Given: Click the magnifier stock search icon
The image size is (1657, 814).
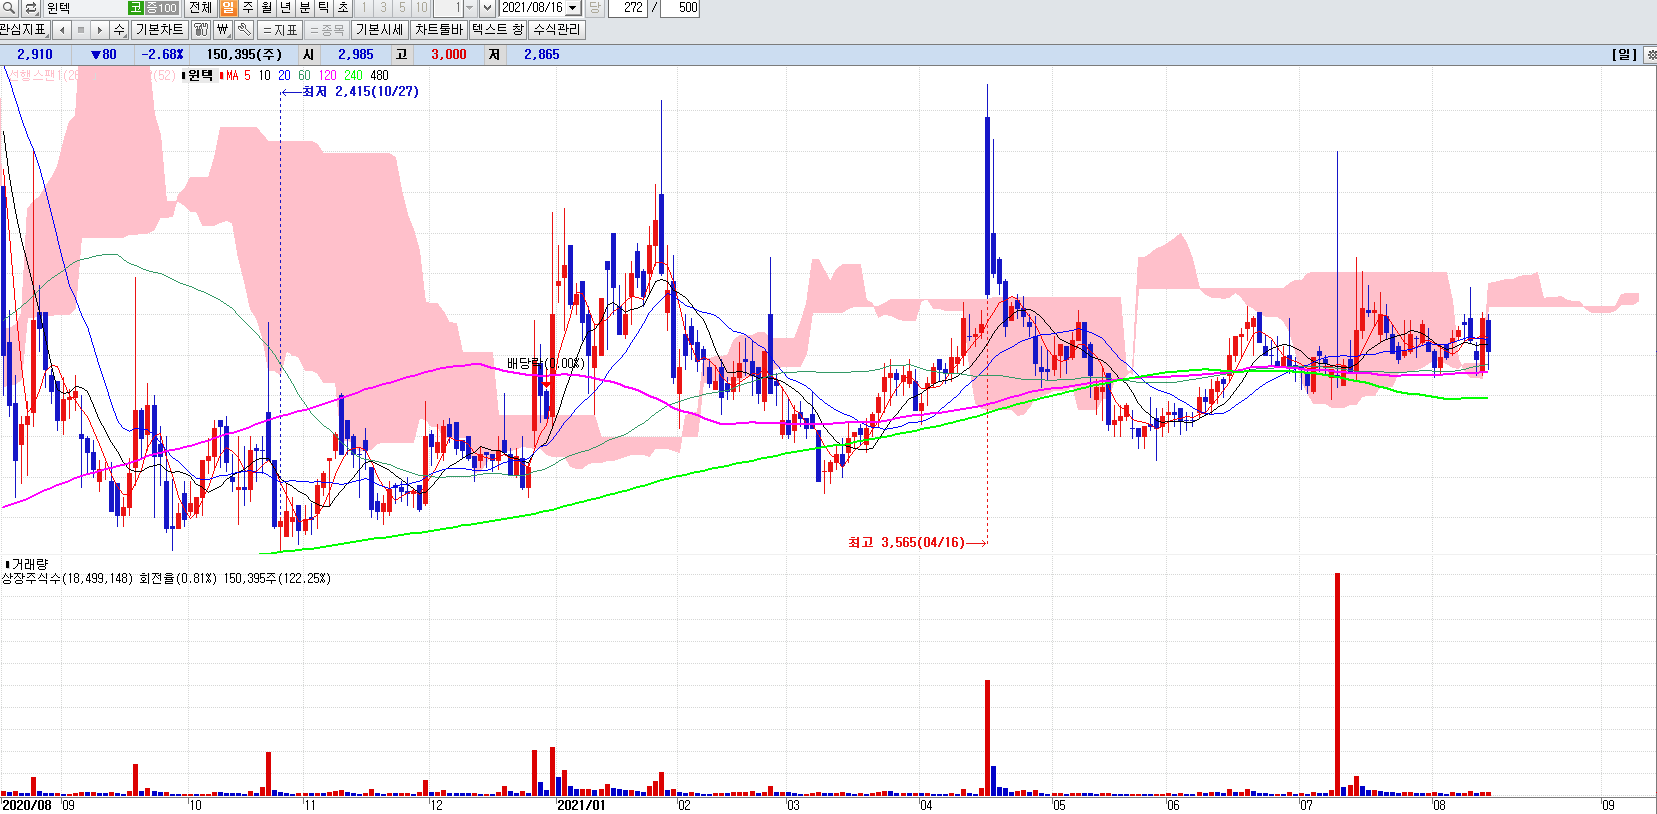Looking at the screenshot, I should (9, 8).
